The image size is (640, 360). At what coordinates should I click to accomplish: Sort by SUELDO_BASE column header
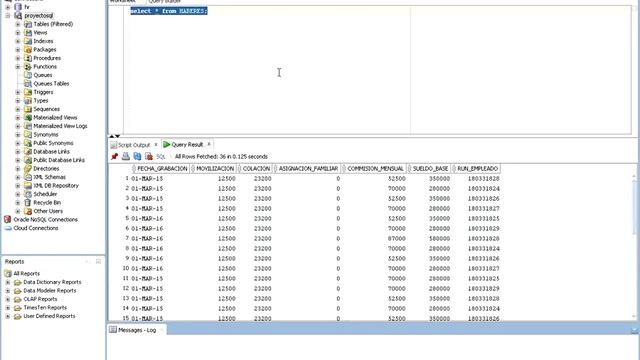coord(430,169)
